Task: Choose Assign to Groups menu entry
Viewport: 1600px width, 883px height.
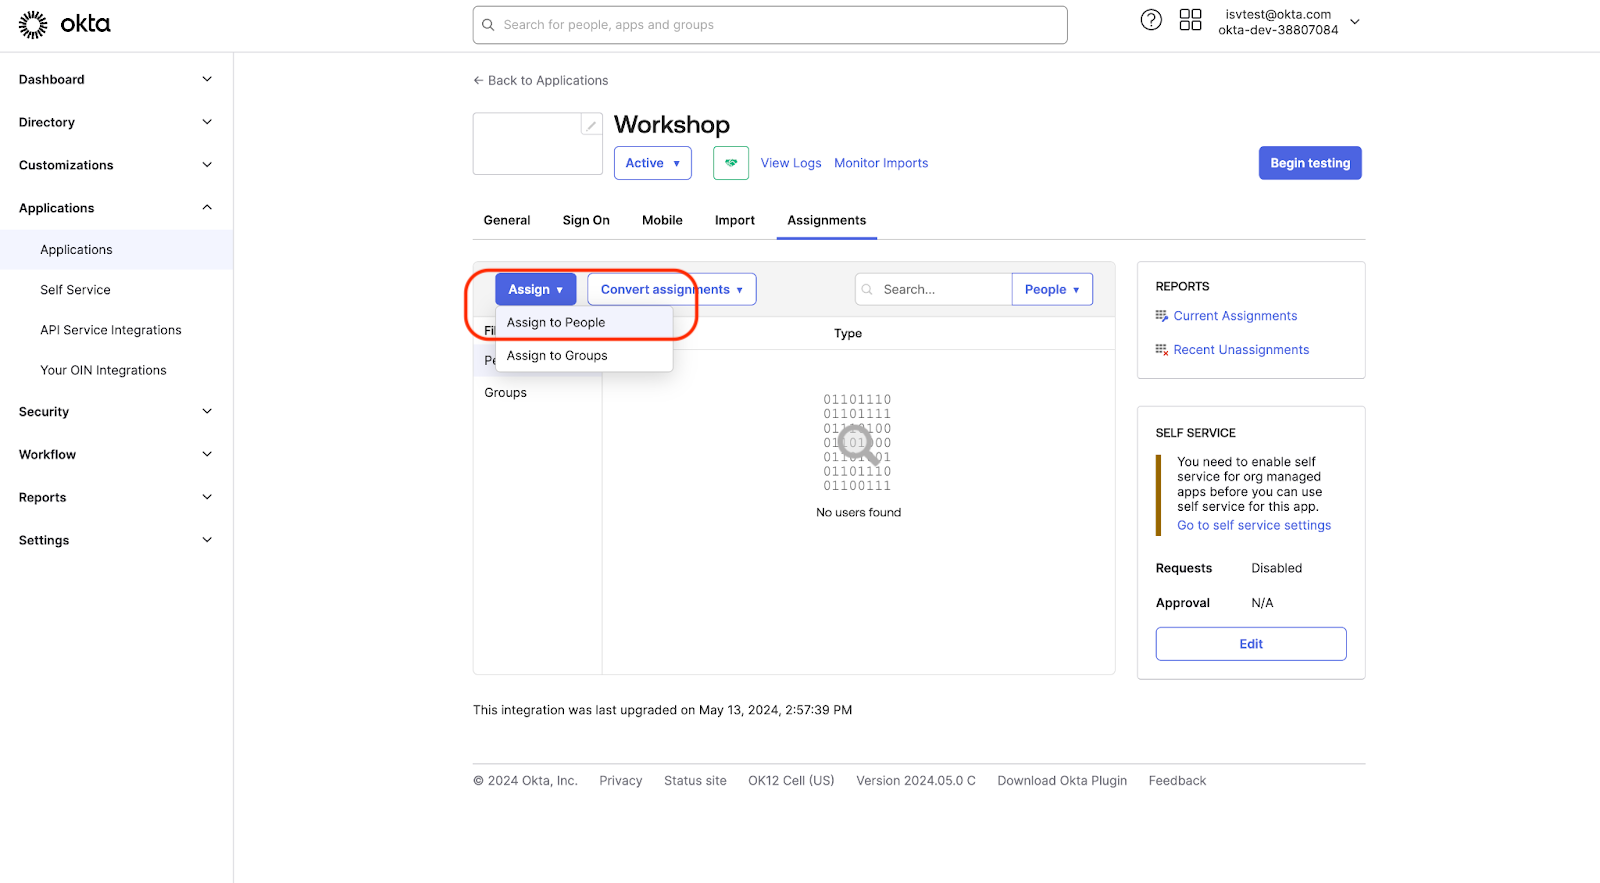Action: (x=584, y=355)
